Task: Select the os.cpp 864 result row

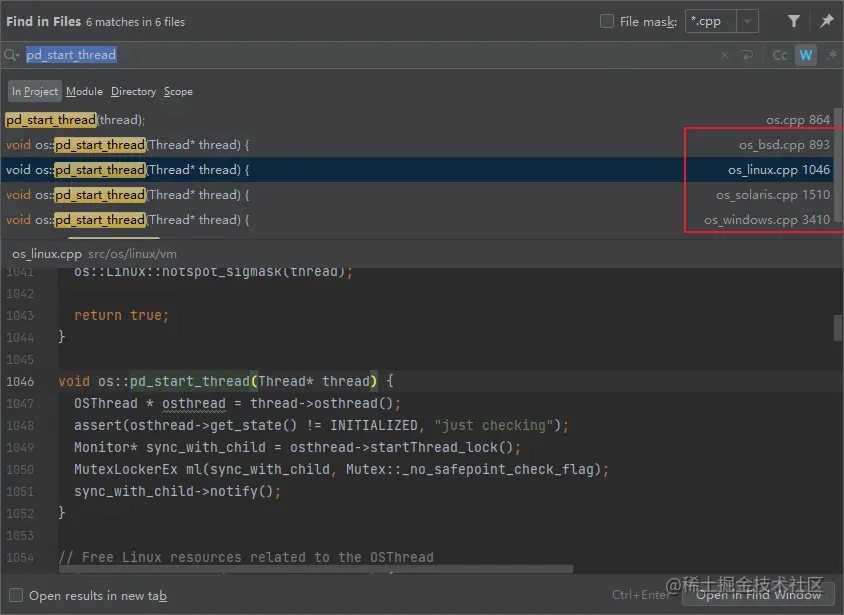Action: (x=417, y=120)
